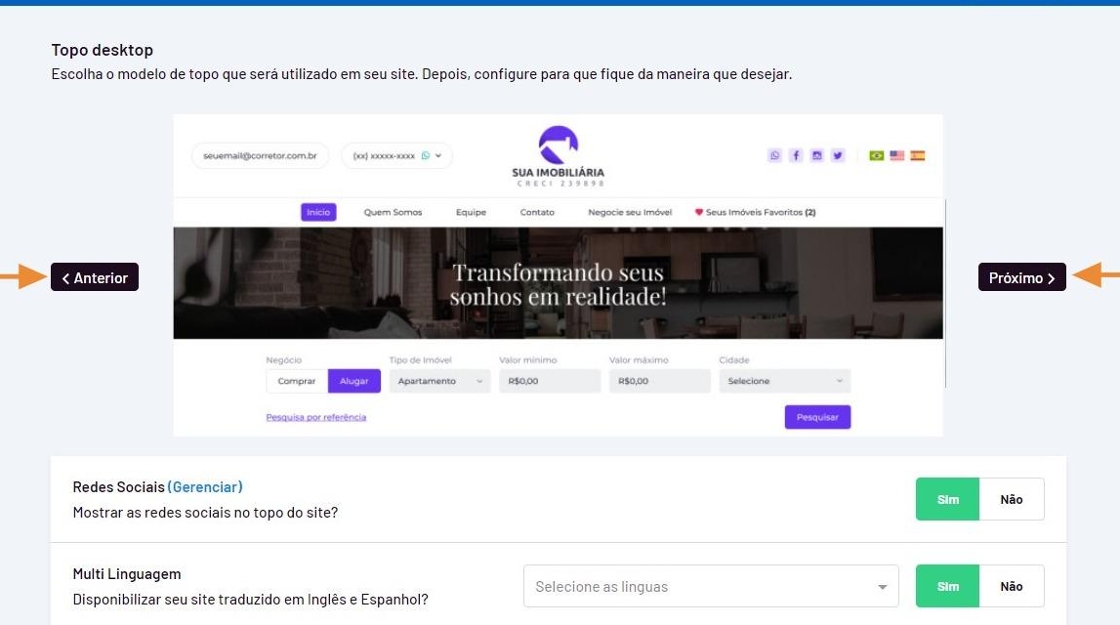
Task: Open the Gerenciar link for Redes Sociais
Action: tap(205, 487)
